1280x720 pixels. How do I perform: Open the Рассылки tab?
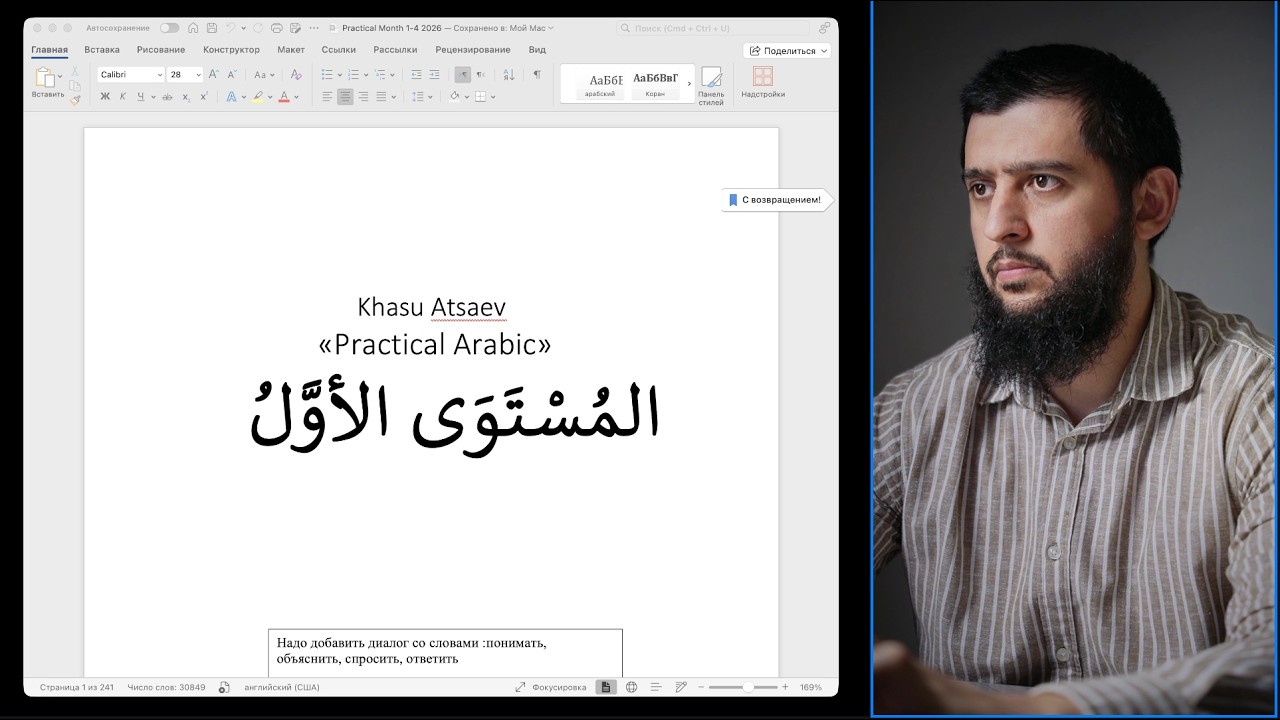pyautogui.click(x=395, y=50)
